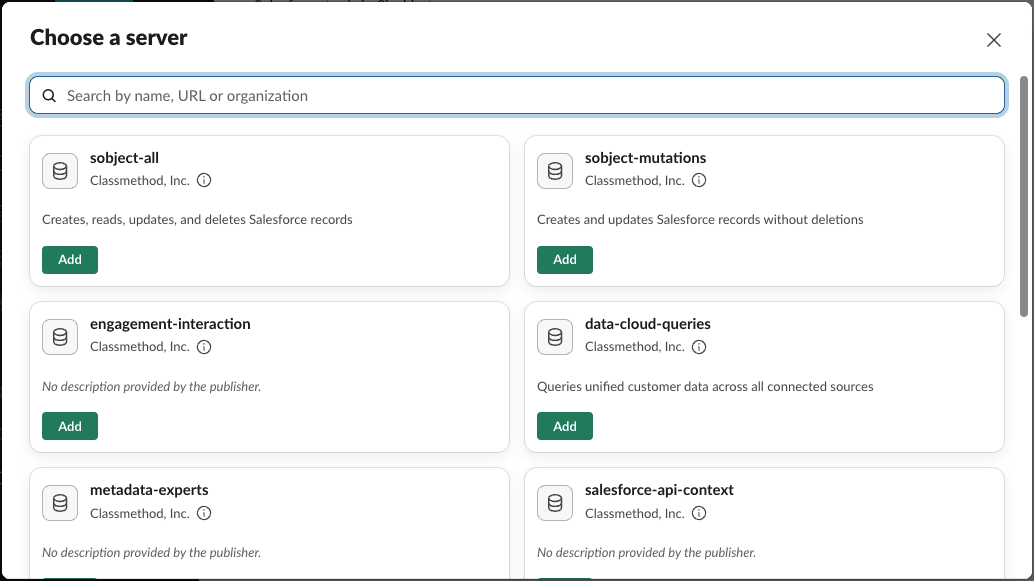Click the metadata-experts server name
1034x581 pixels.
pyautogui.click(x=149, y=490)
